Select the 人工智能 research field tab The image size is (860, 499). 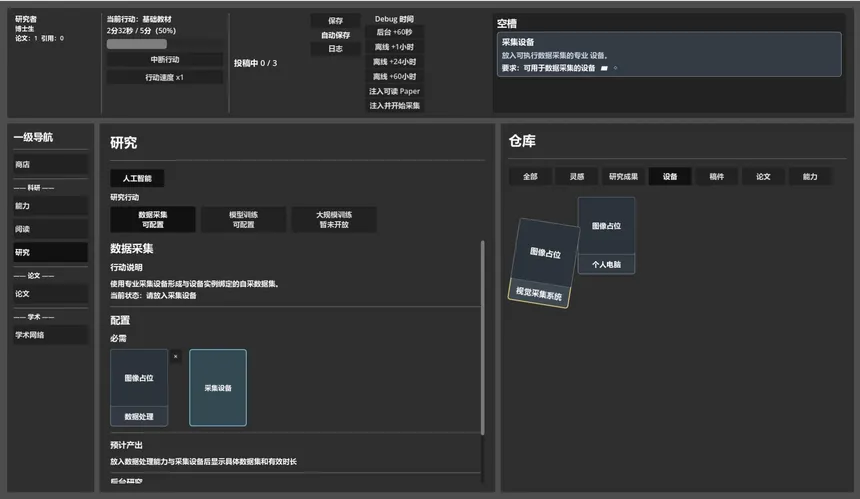137,178
